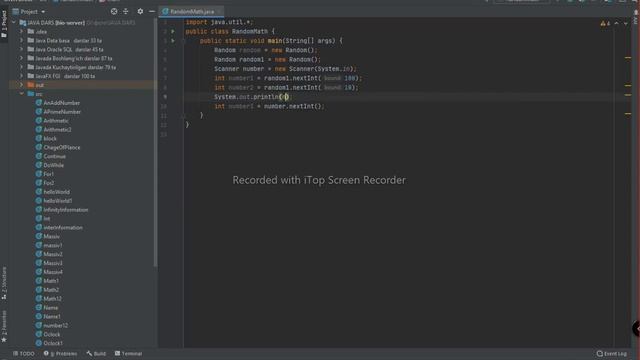Click the DoWhile class icon
640x360 pixels.
click(39, 165)
